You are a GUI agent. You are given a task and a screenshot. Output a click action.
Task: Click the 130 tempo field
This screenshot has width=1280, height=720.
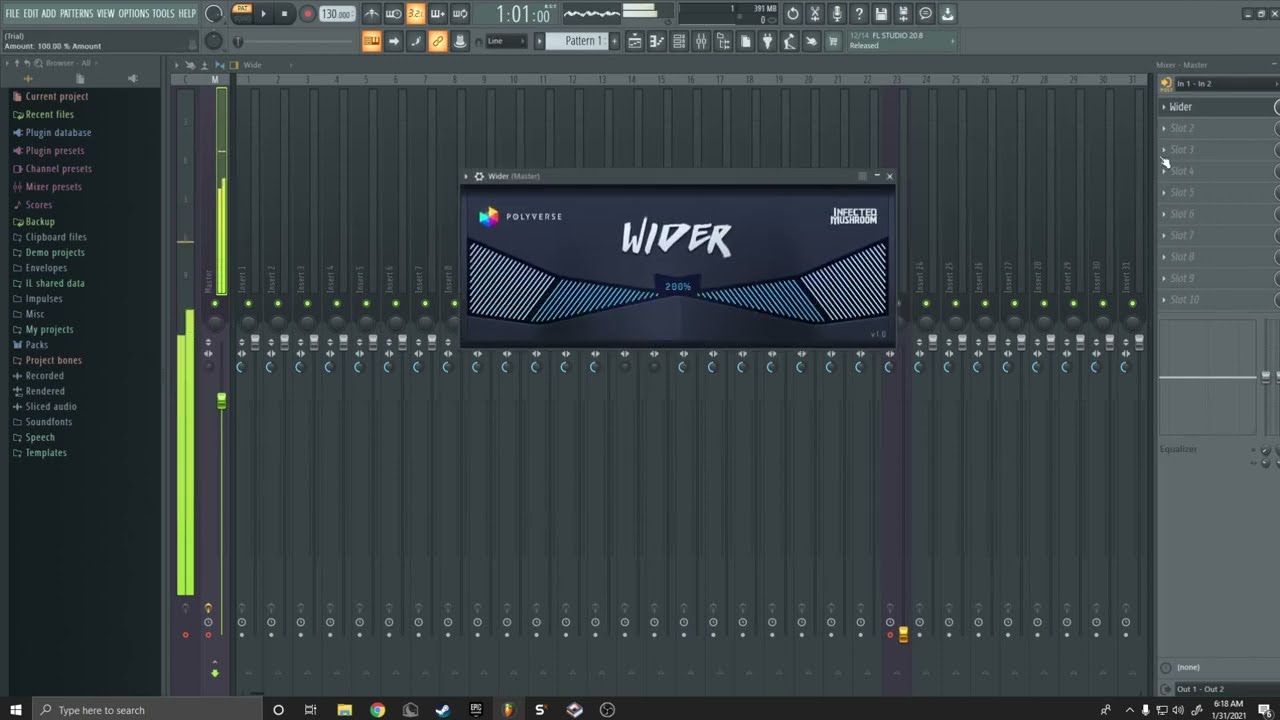click(x=337, y=14)
